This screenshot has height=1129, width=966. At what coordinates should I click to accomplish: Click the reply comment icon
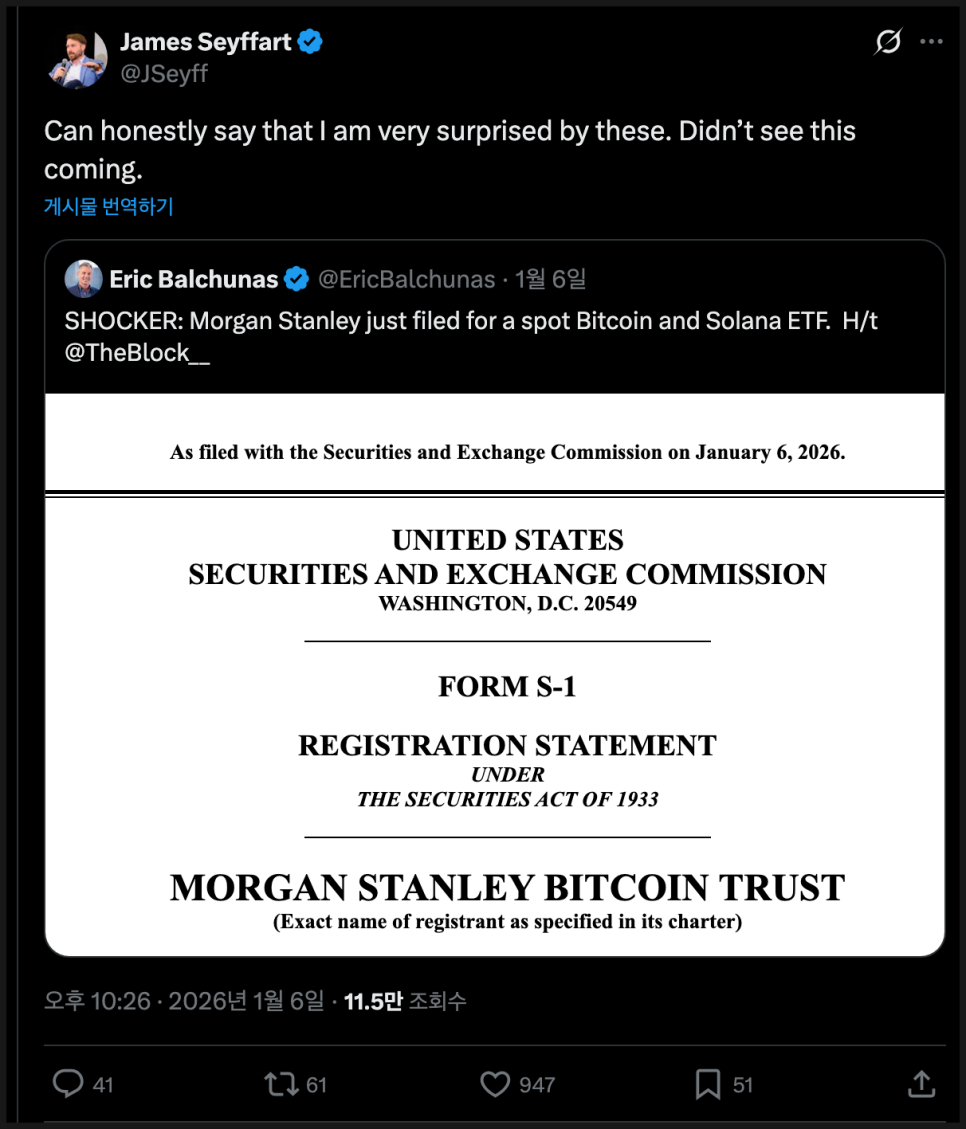click(x=68, y=1083)
